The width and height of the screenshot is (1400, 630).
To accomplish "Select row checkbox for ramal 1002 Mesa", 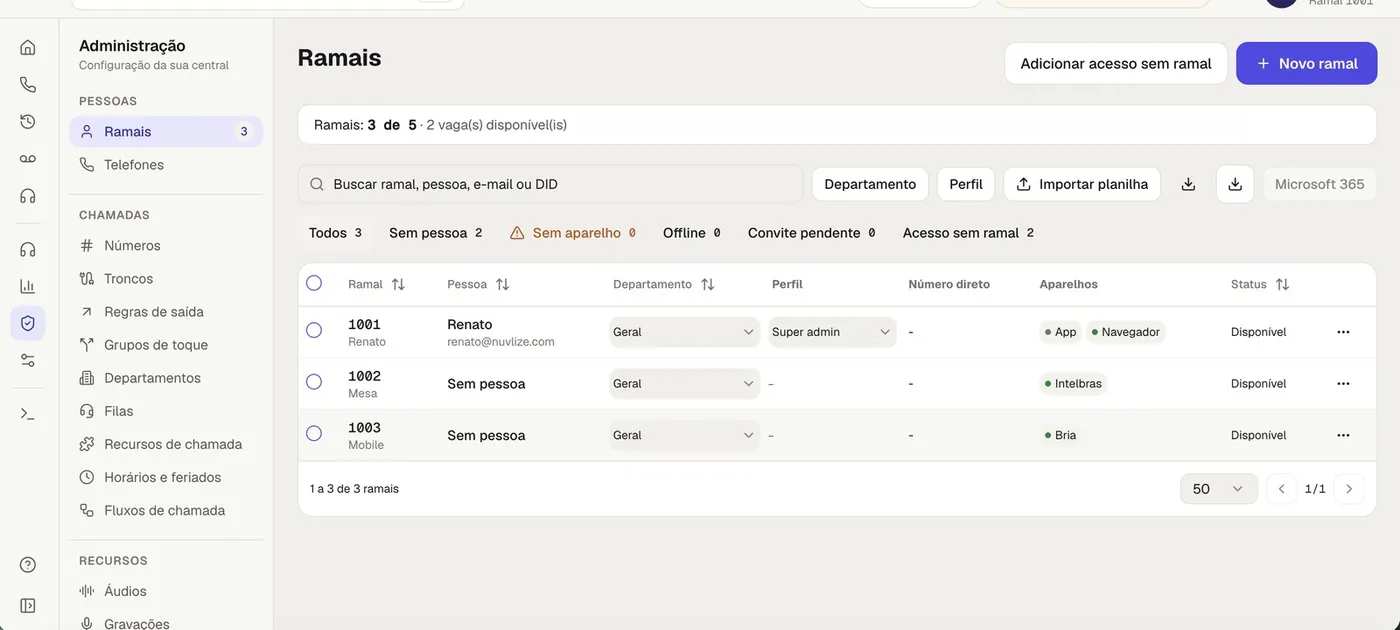I will click(314, 382).
